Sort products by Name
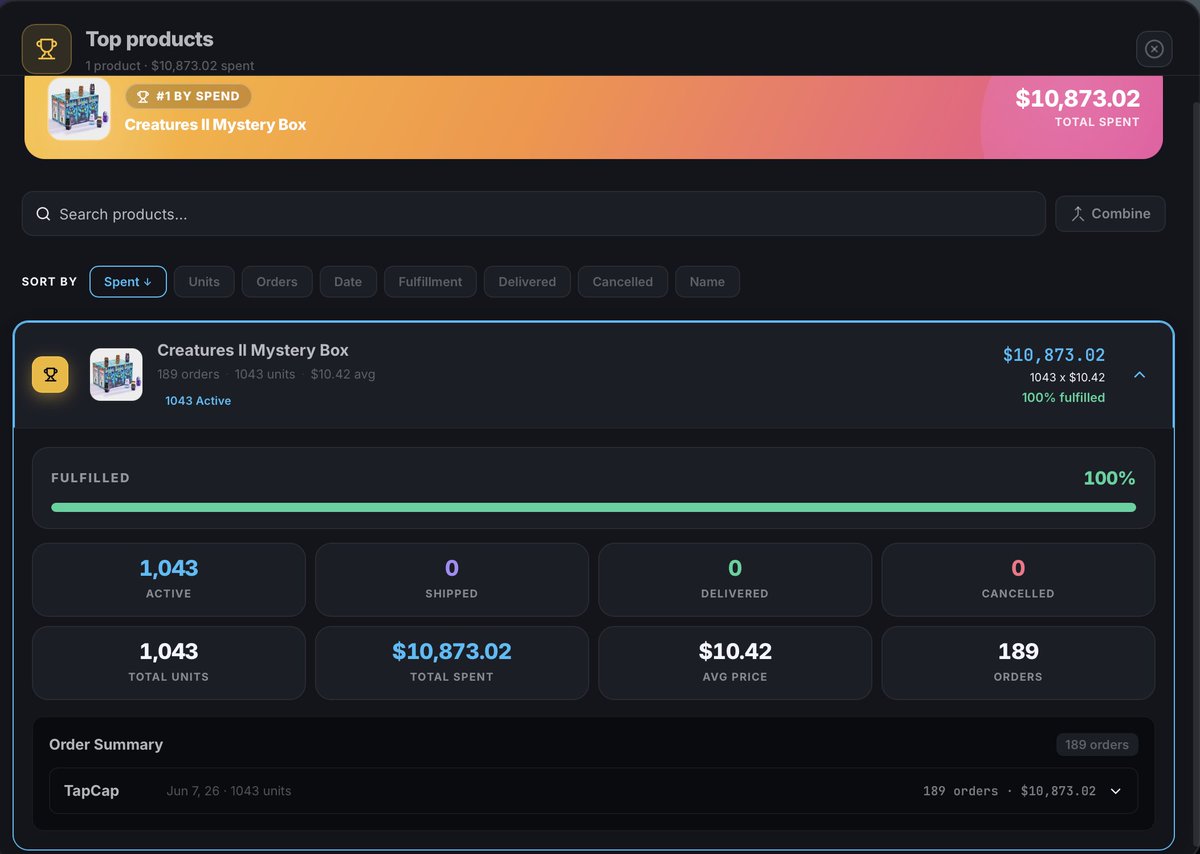The height and width of the screenshot is (854, 1200). pos(707,282)
